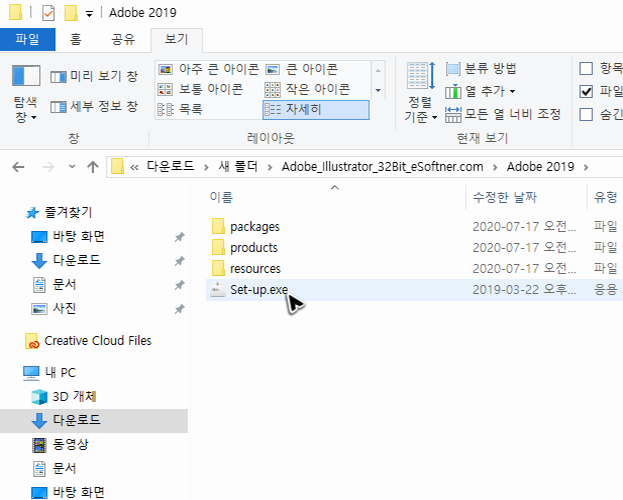Open the 열 추가 add columns dropdown
This screenshot has width=623, height=500.
480,91
